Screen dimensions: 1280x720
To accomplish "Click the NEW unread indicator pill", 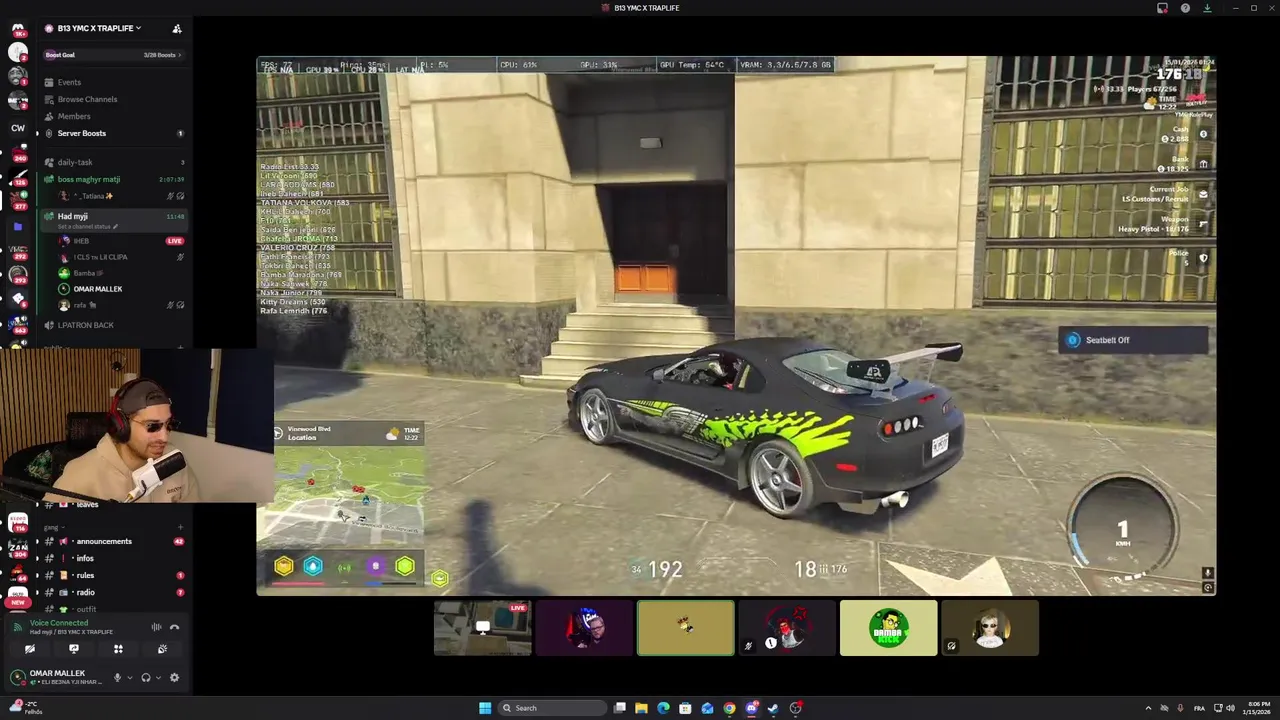I will pos(17,603).
